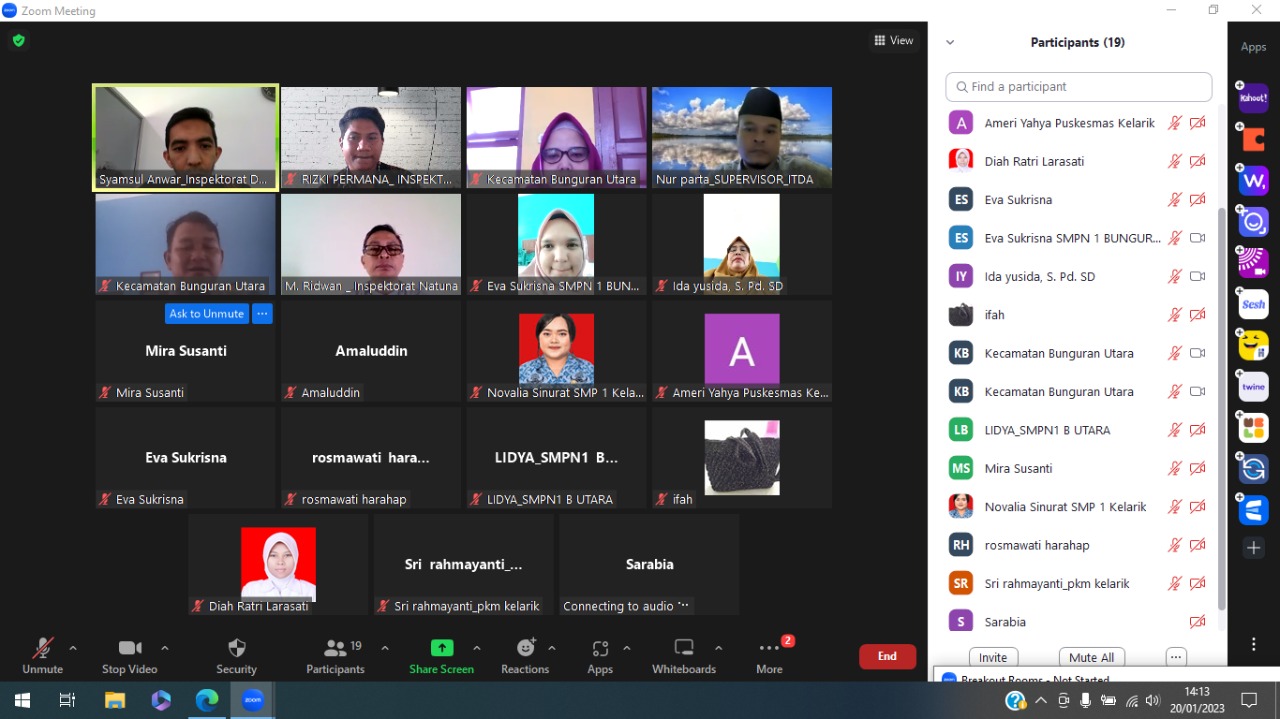This screenshot has height=719, width=1280.
Task: Open the Kahoot! app in sidebar
Action: coord(1253,99)
